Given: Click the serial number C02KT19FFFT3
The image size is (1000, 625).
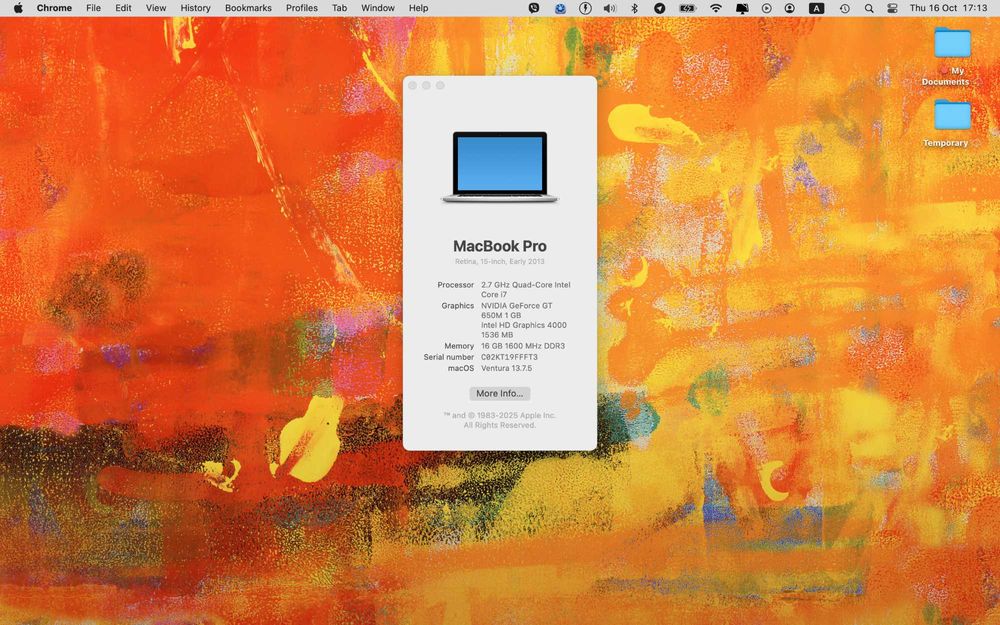Looking at the screenshot, I should pyautogui.click(x=509, y=357).
